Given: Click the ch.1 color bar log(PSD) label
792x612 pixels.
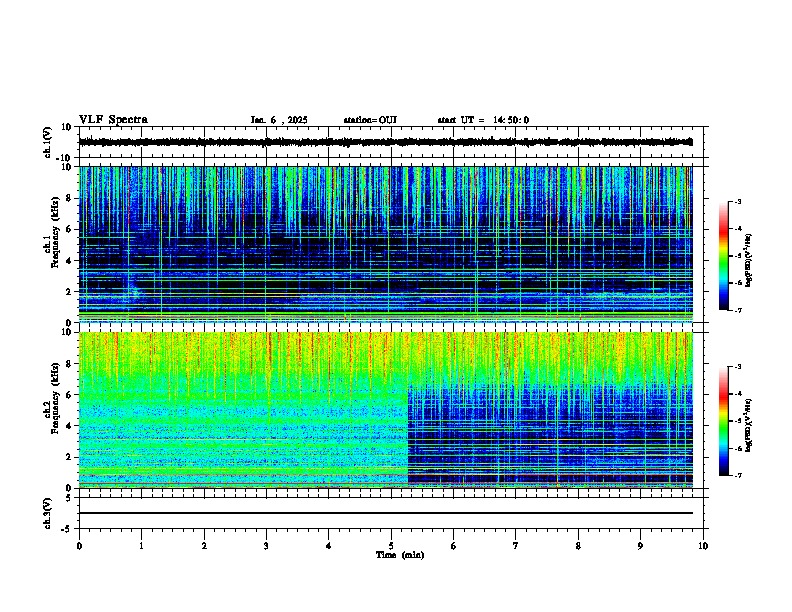Looking at the screenshot, I should tap(749, 261).
